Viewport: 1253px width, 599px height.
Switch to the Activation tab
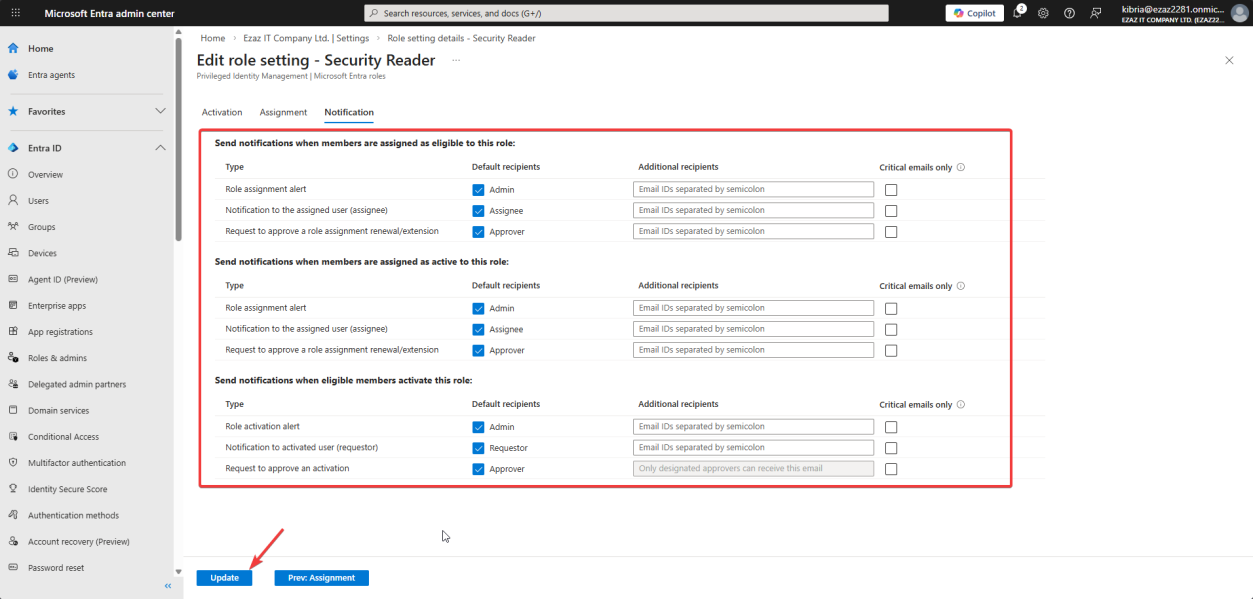[x=222, y=112]
